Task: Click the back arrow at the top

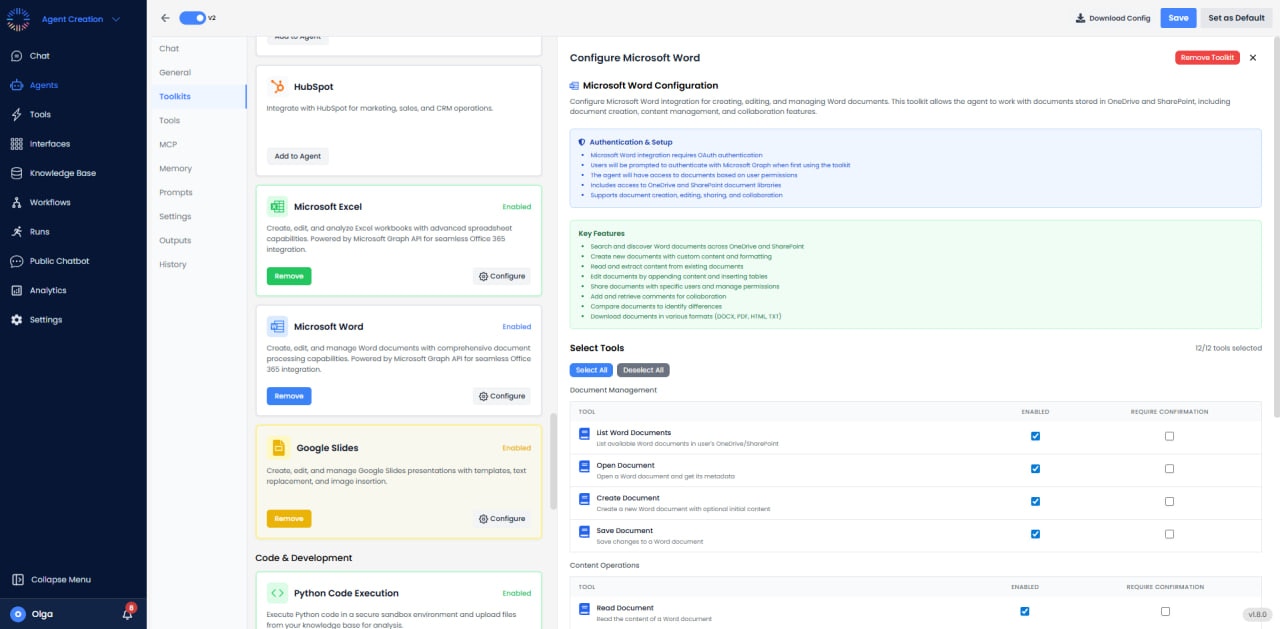Action: coord(165,18)
